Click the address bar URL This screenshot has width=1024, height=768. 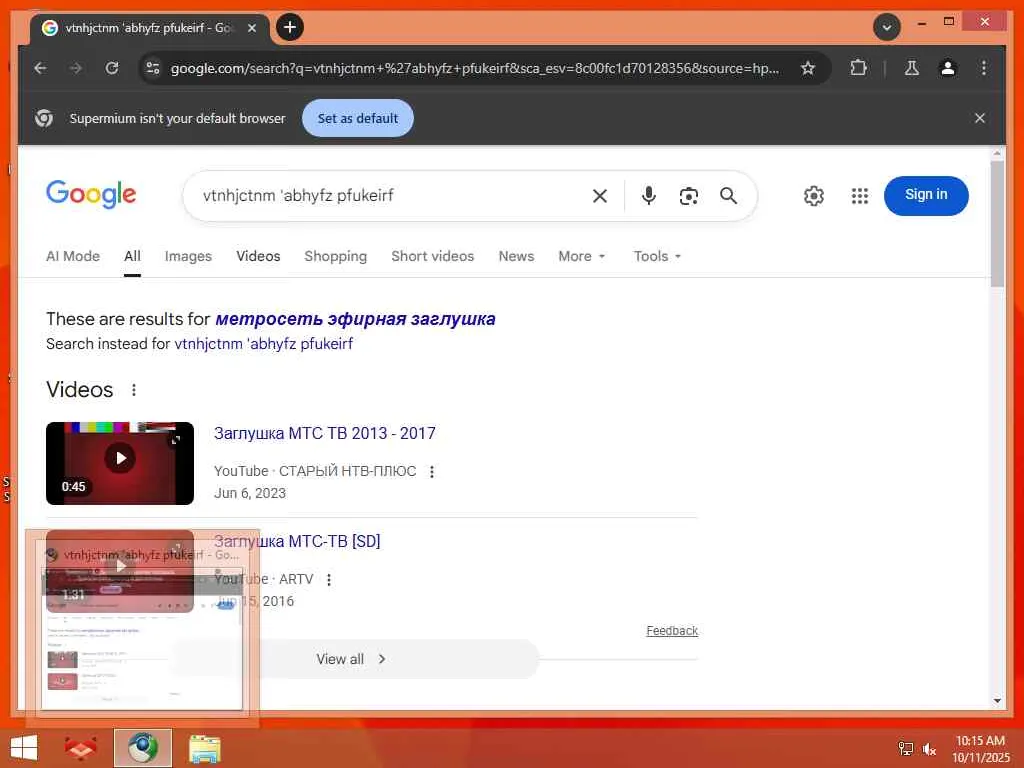[475, 68]
